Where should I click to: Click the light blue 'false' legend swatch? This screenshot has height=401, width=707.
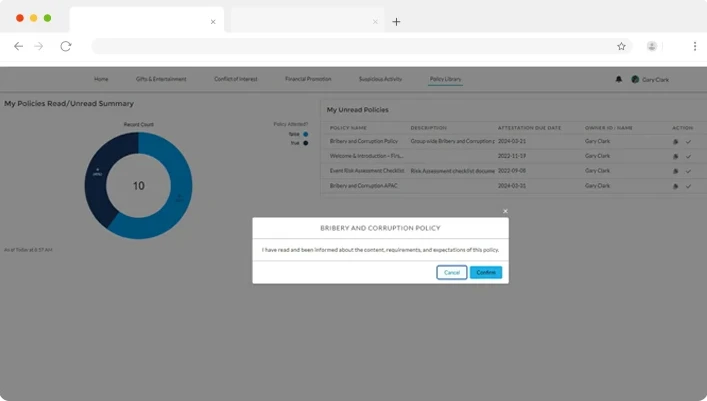[305, 134]
